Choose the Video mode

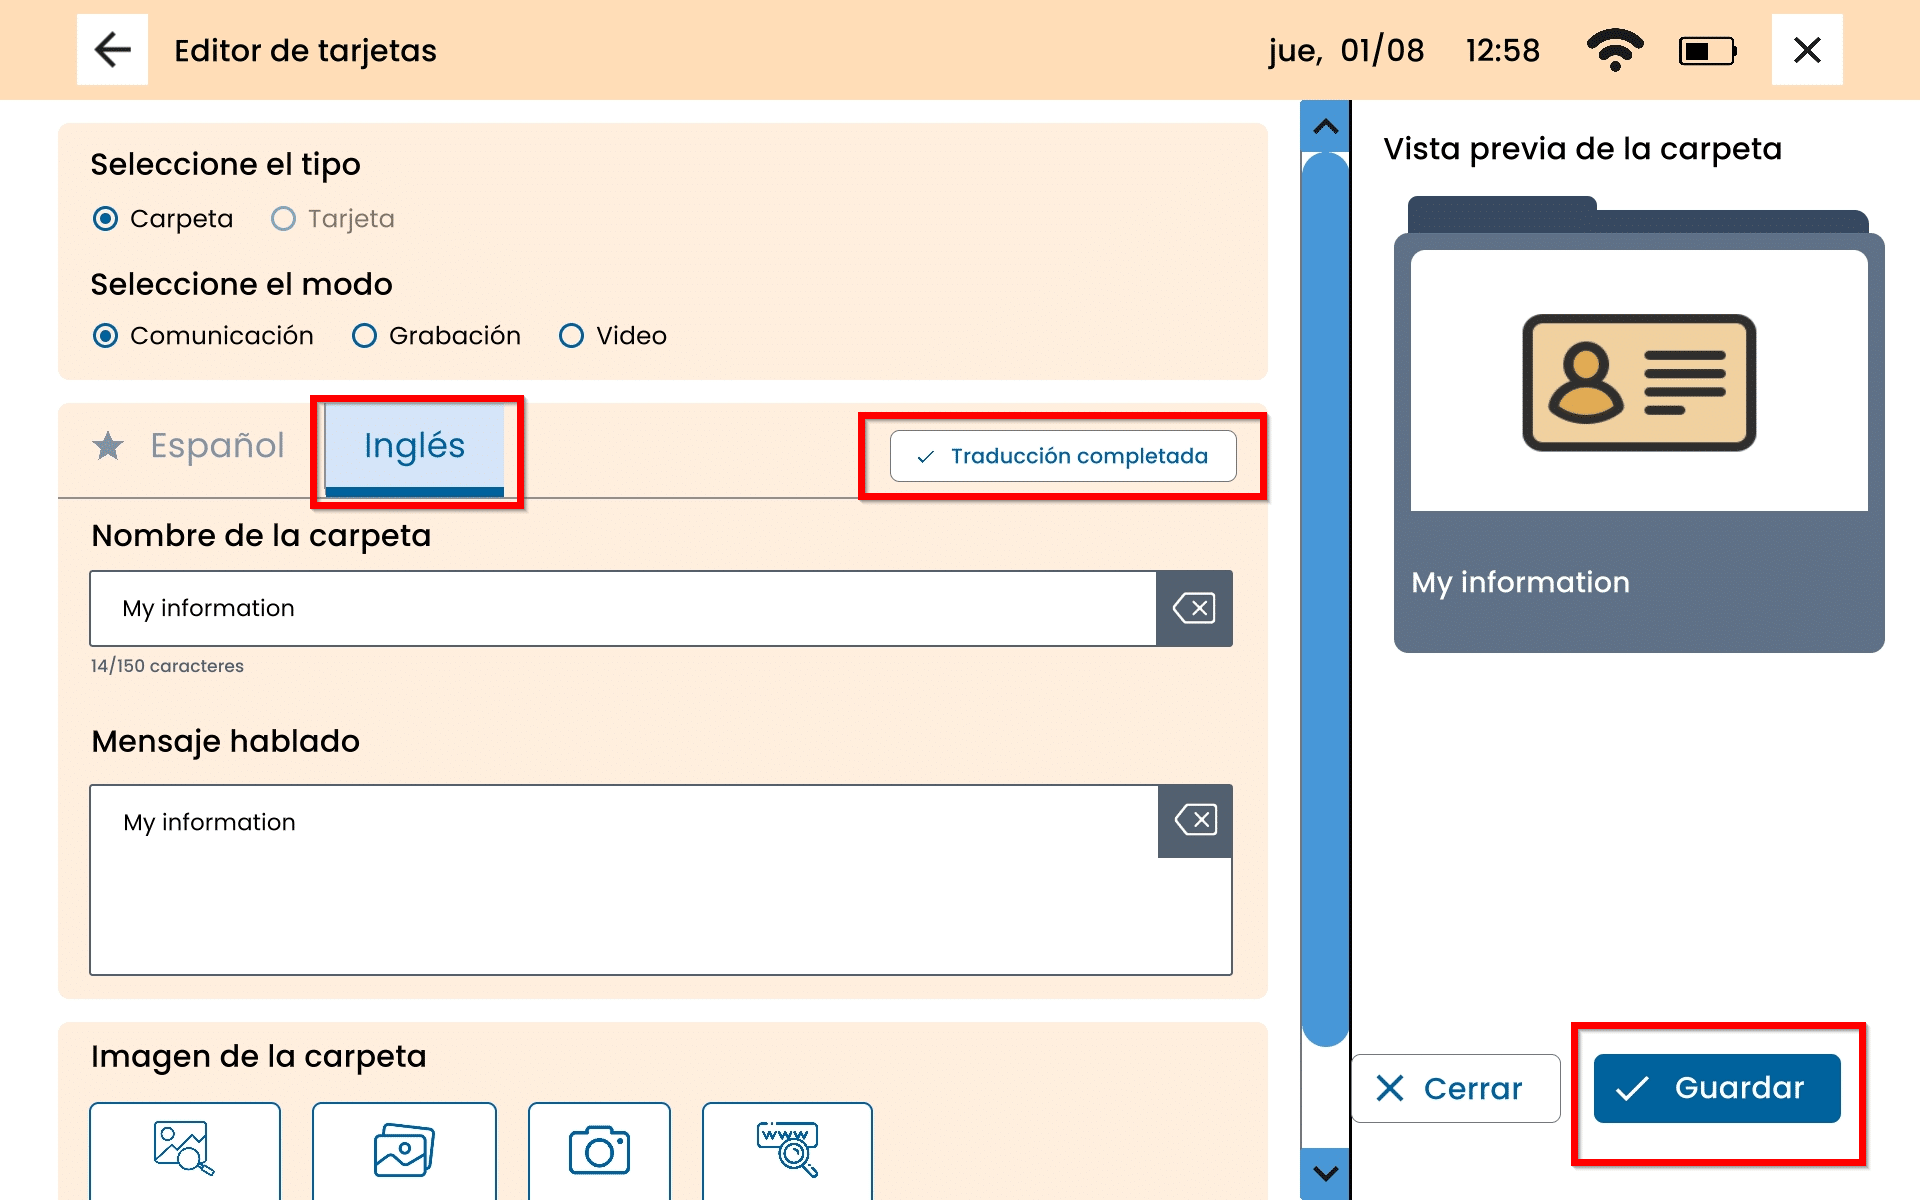coord(571,336)
